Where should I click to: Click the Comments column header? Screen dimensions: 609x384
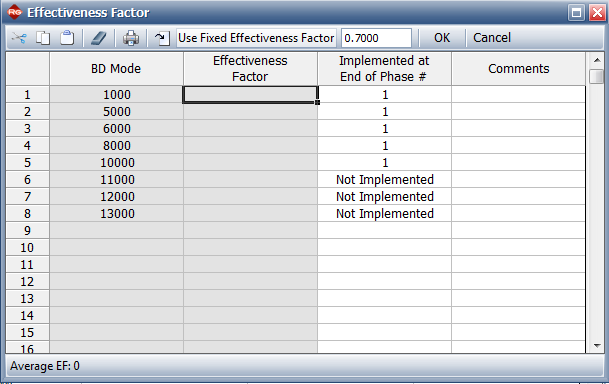point(519,69)
